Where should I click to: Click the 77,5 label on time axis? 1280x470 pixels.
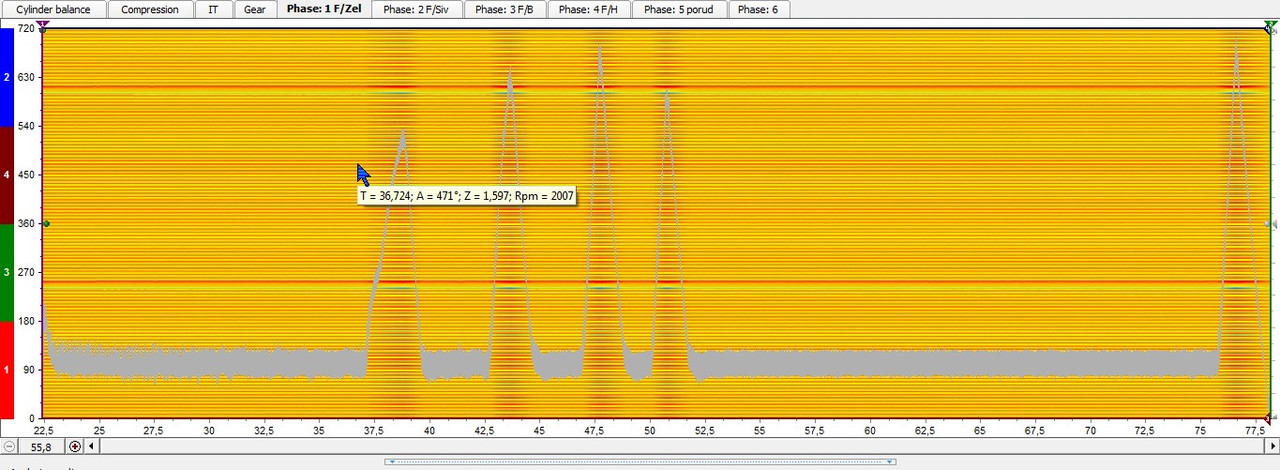point(1256,430)
